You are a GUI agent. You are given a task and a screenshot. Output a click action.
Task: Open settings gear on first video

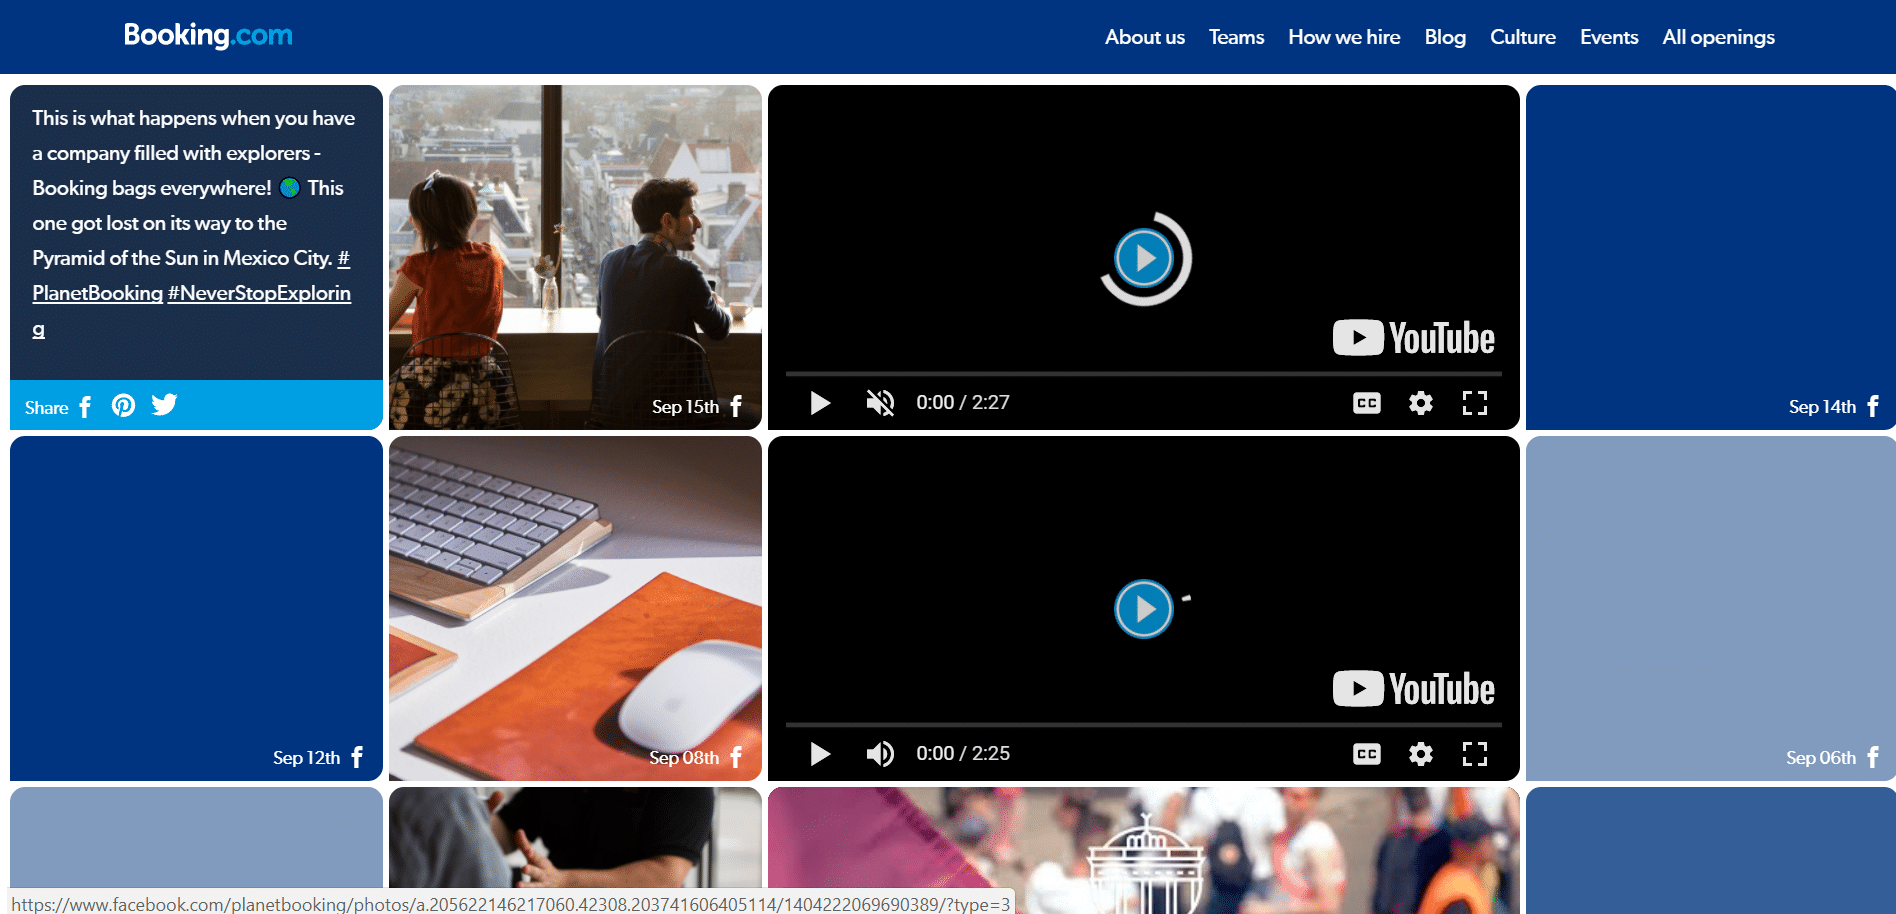point(1420,403)
